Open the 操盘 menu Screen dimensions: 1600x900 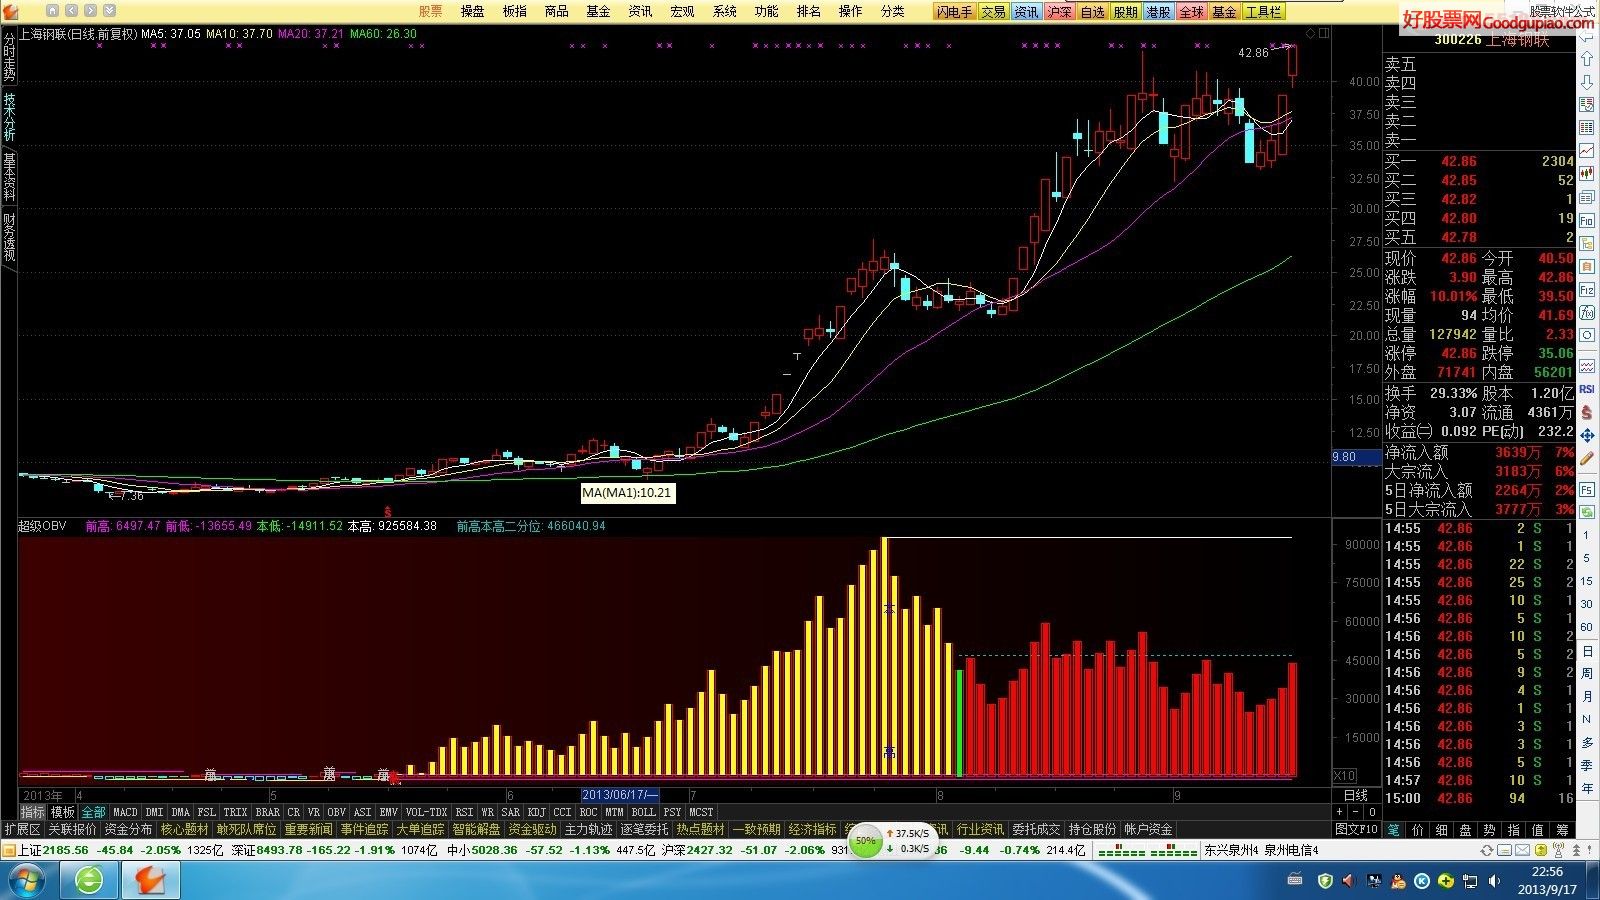pyautogui.click(x=472, y=11)
